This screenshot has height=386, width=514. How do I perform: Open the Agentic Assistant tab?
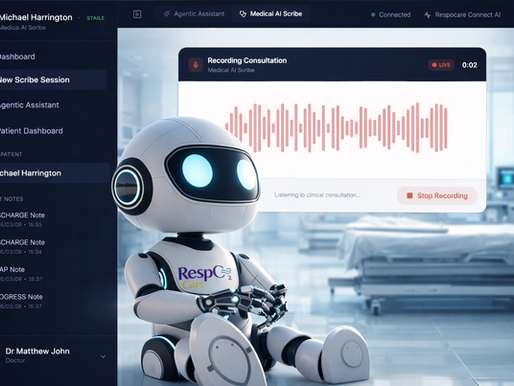tap(194, 14)
